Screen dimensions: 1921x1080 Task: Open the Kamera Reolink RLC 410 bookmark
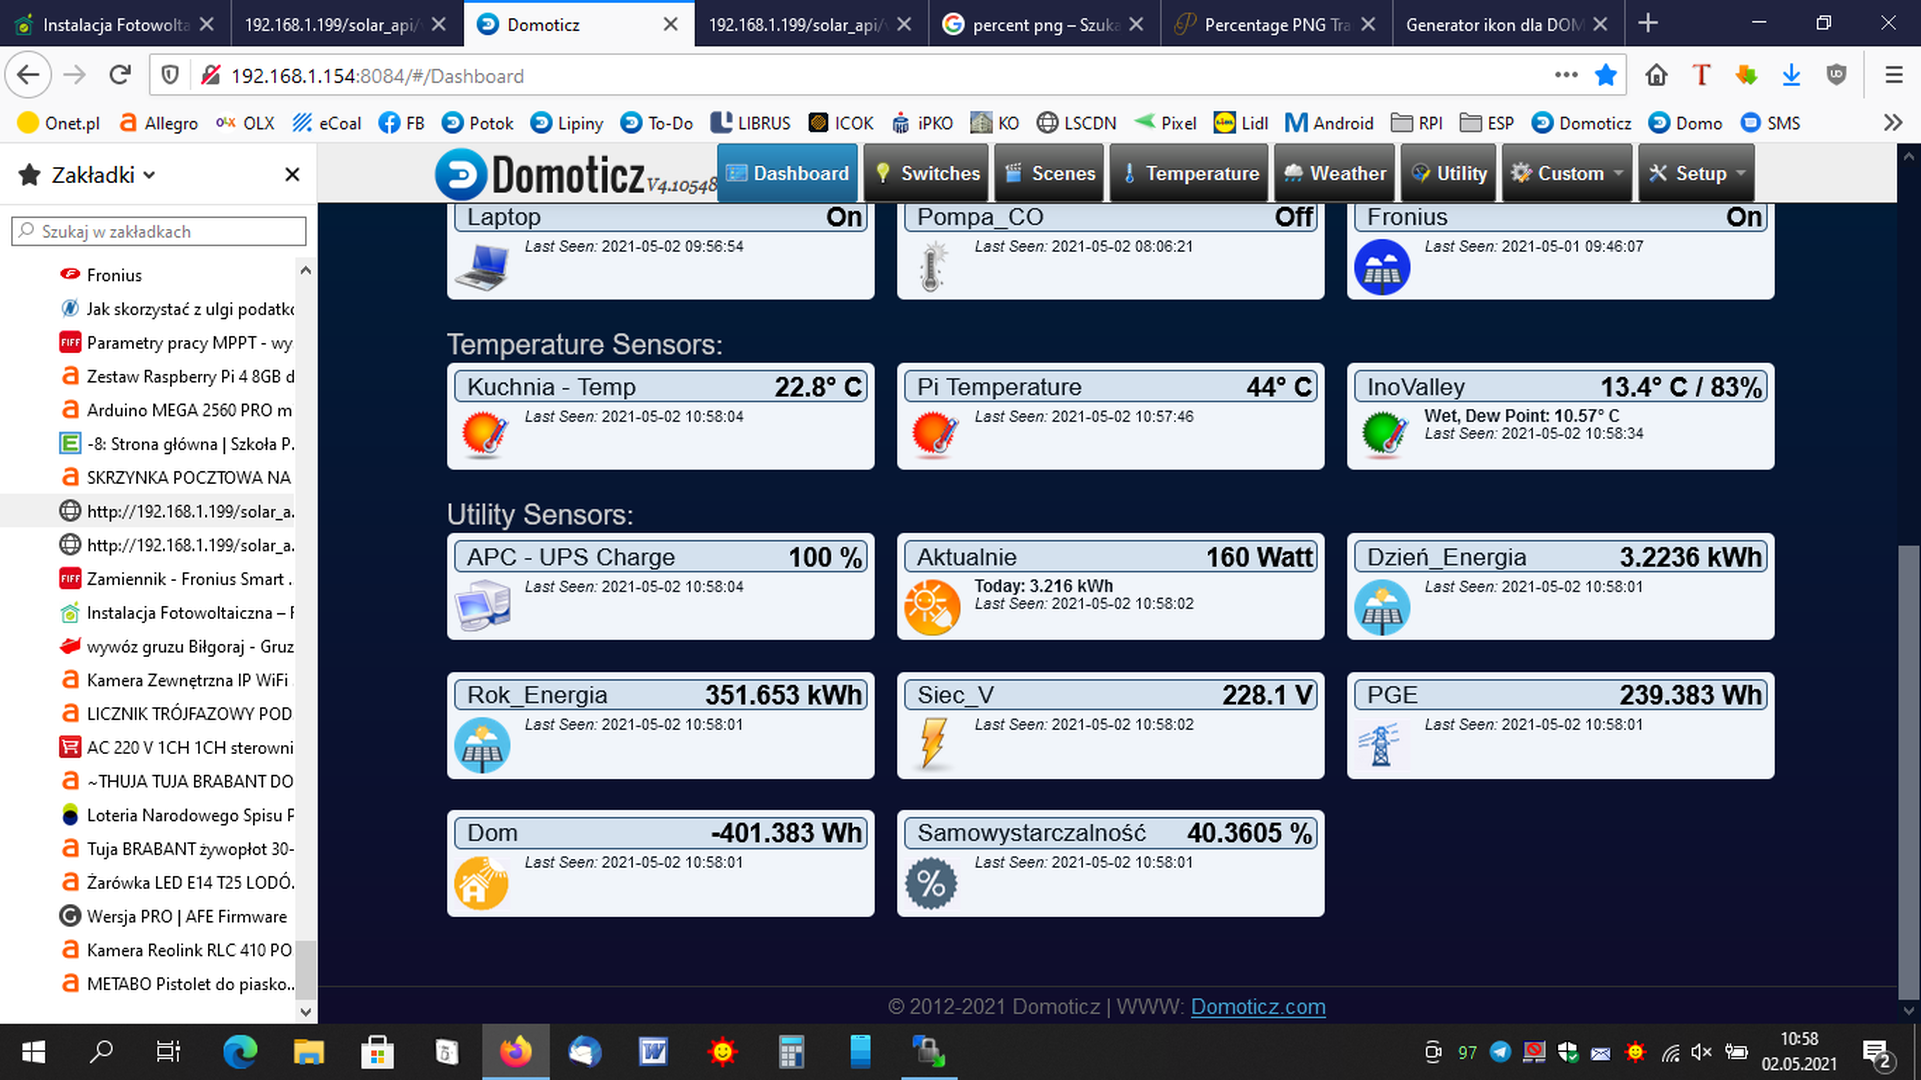(176, 950)
